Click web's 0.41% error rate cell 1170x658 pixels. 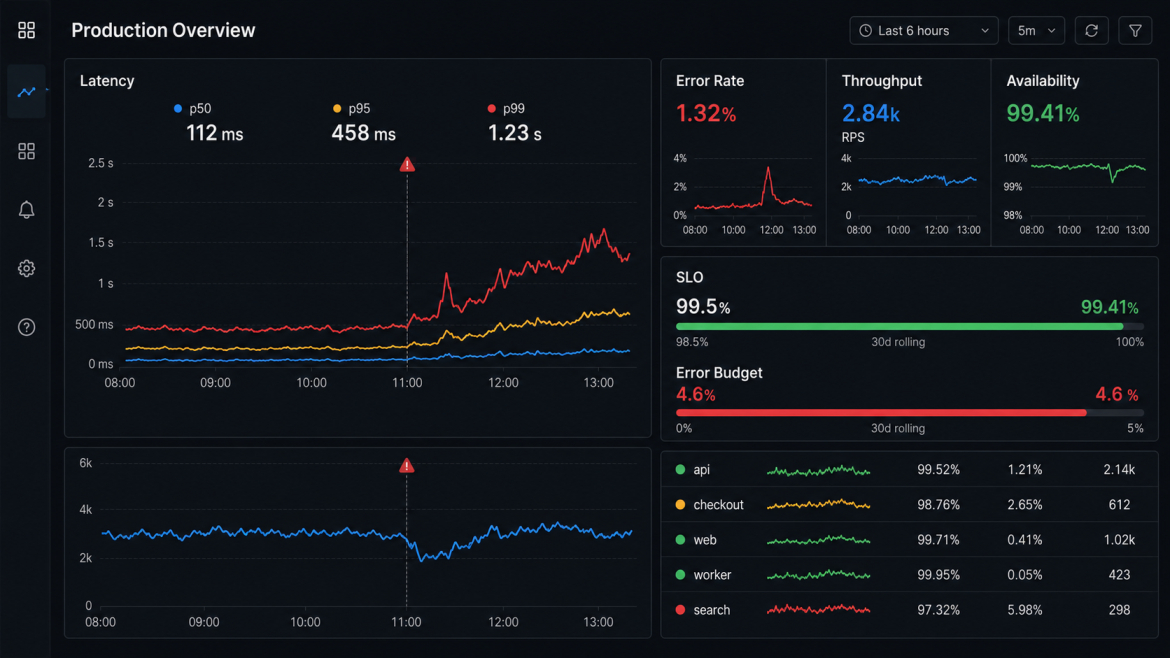(1024, 539)
